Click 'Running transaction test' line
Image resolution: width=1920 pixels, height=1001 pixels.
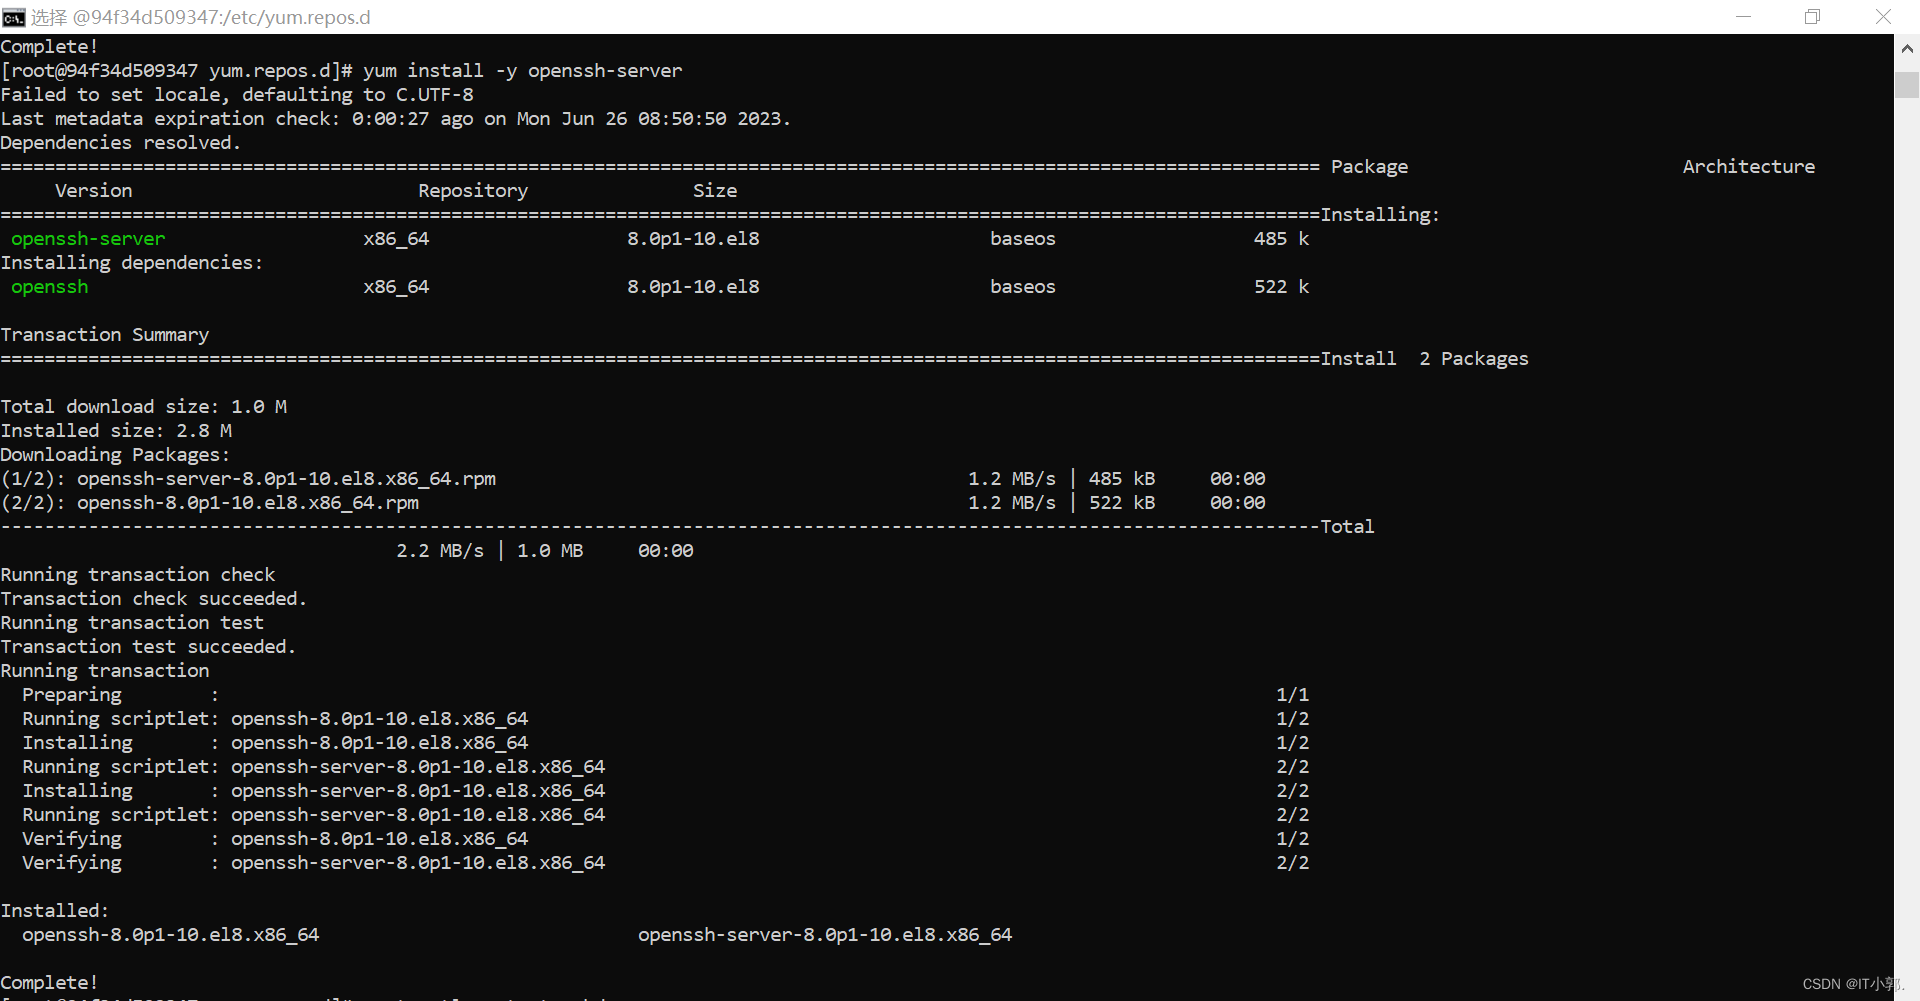pyautogui.click(x=132, y=623)
